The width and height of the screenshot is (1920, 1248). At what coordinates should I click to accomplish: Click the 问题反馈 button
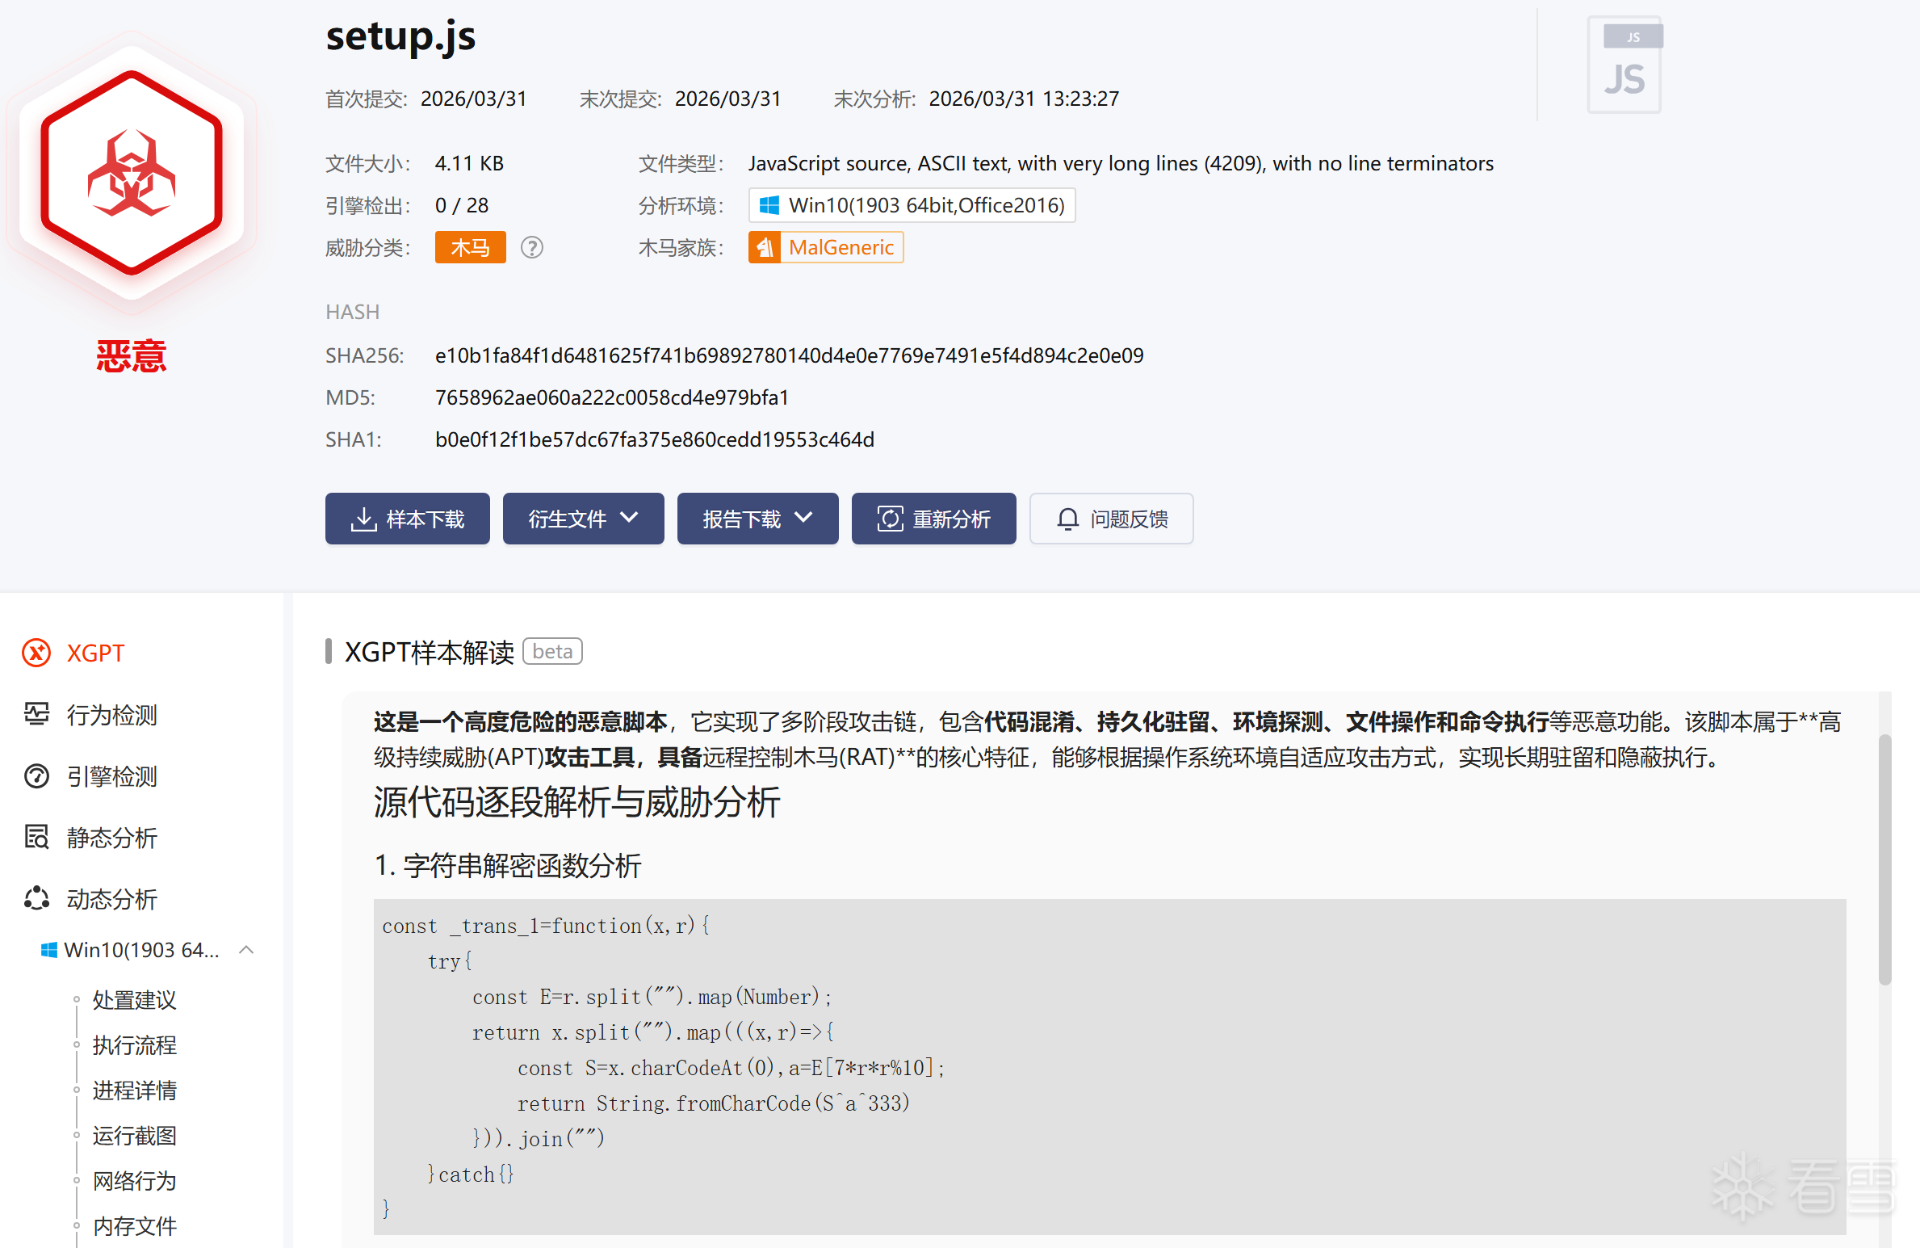click(x=1111, y=518)
